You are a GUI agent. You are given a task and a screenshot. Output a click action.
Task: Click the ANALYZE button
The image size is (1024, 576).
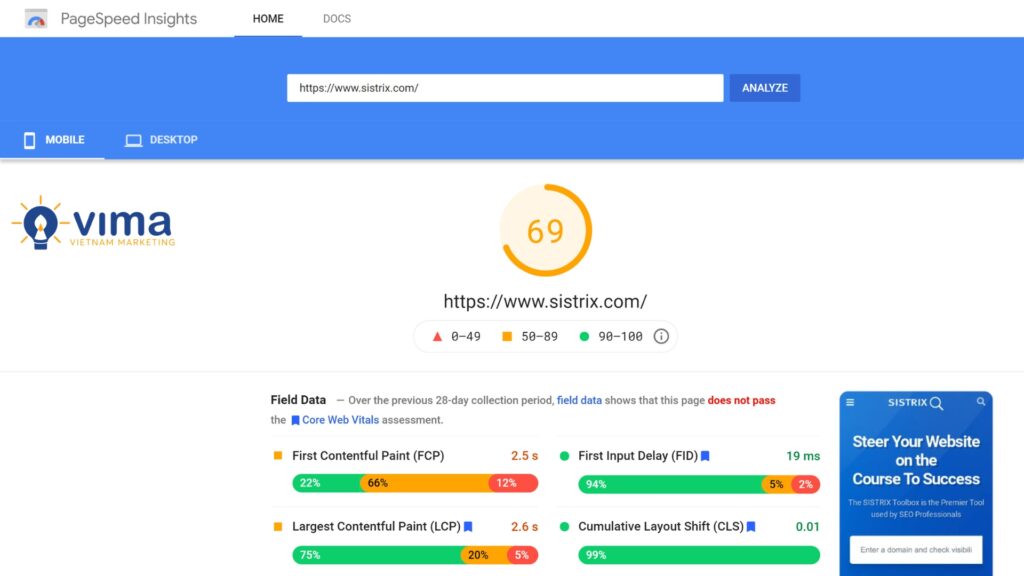(x=765, y=88)
